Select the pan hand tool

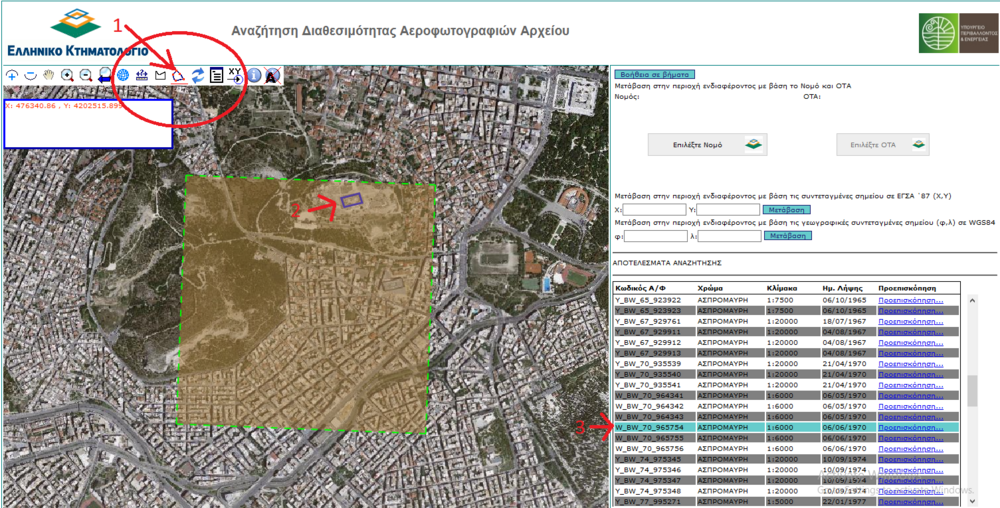pyautogui.click(x=48, y=75)
